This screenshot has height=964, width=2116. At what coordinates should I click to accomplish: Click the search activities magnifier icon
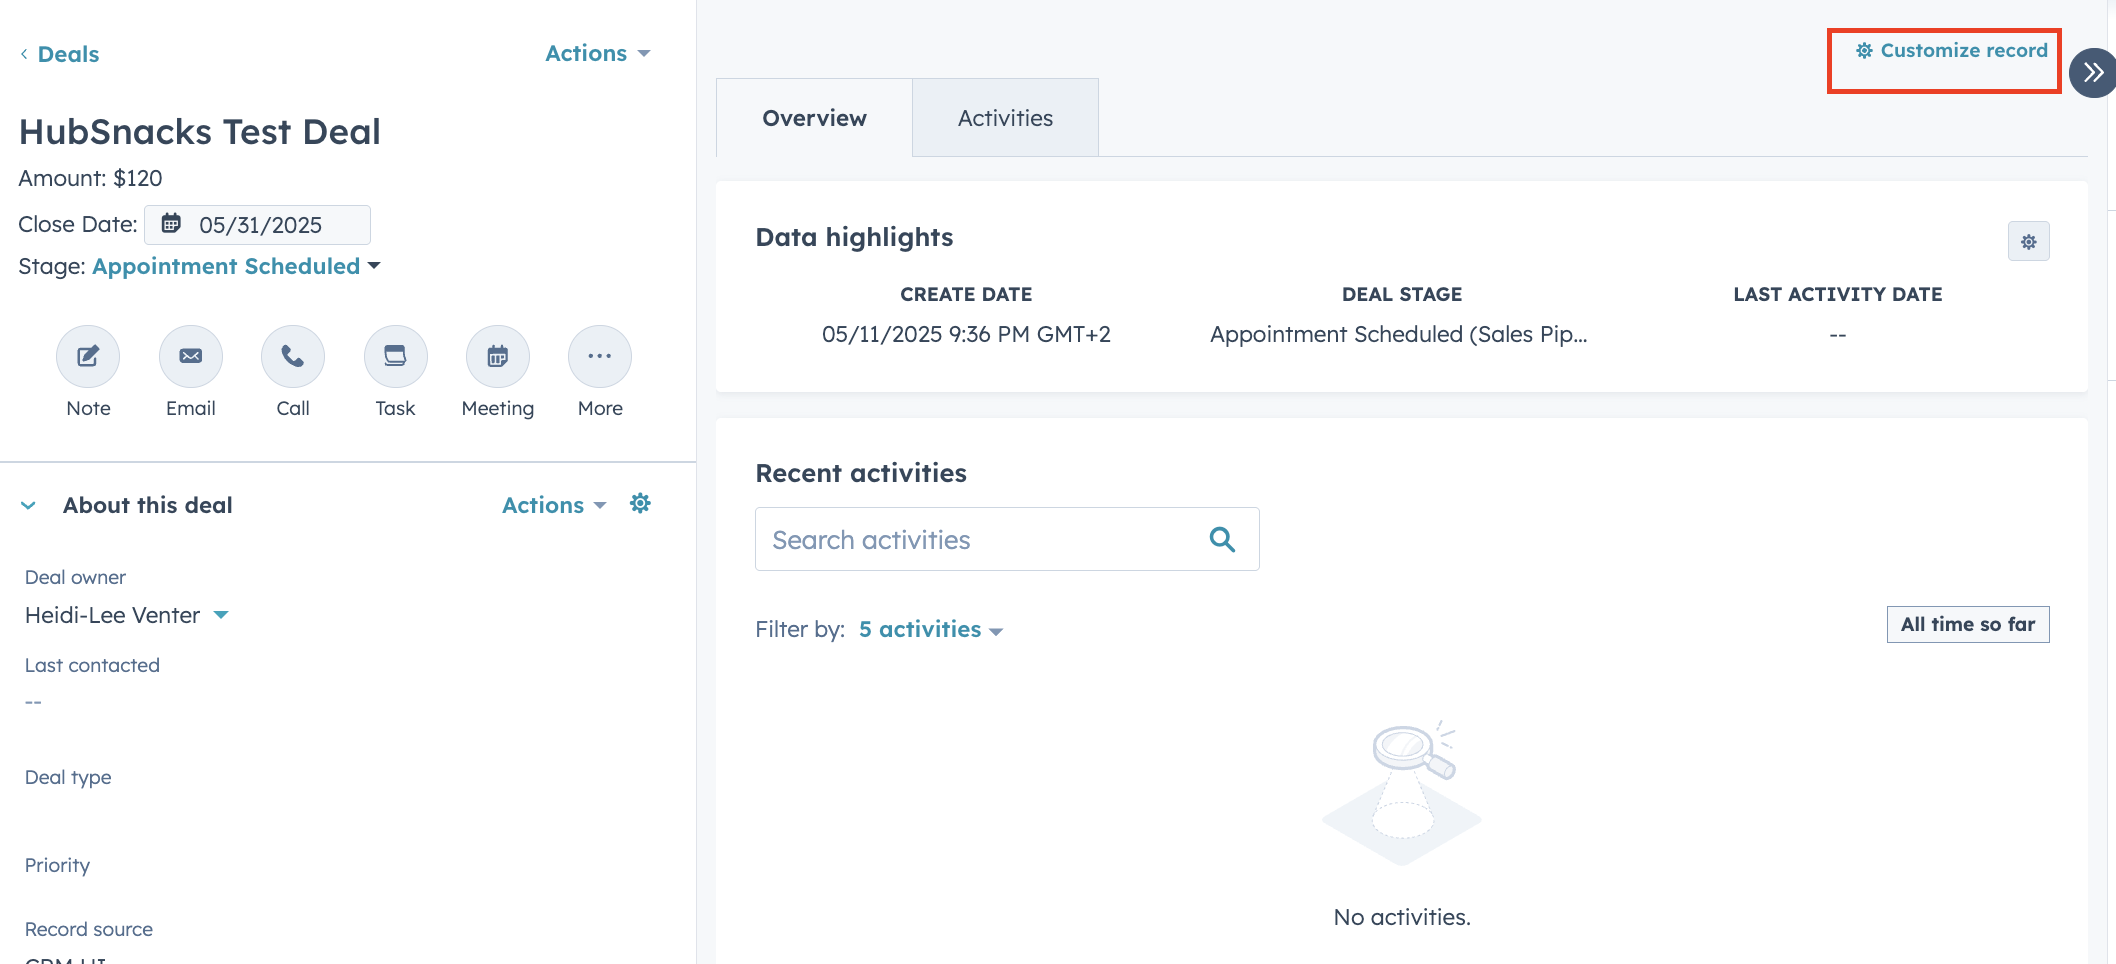(1222, 539)
